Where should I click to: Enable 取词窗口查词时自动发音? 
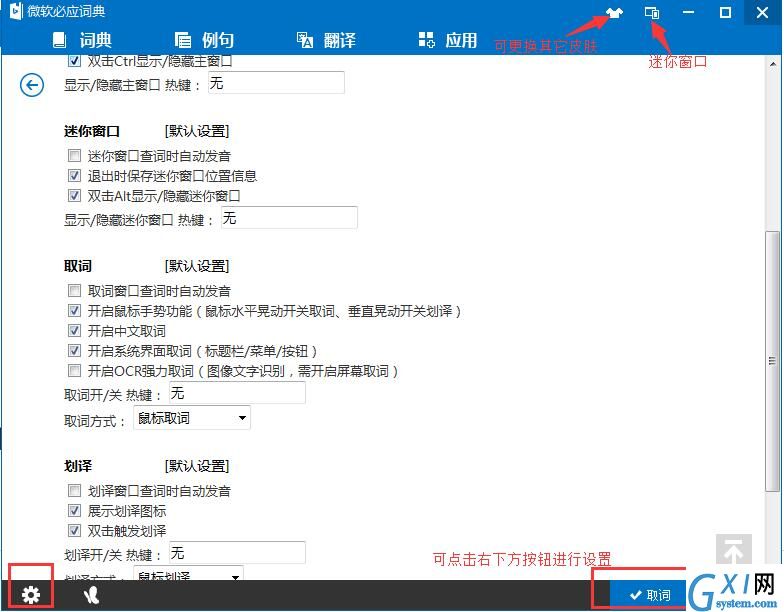click(x=74, y=290)
